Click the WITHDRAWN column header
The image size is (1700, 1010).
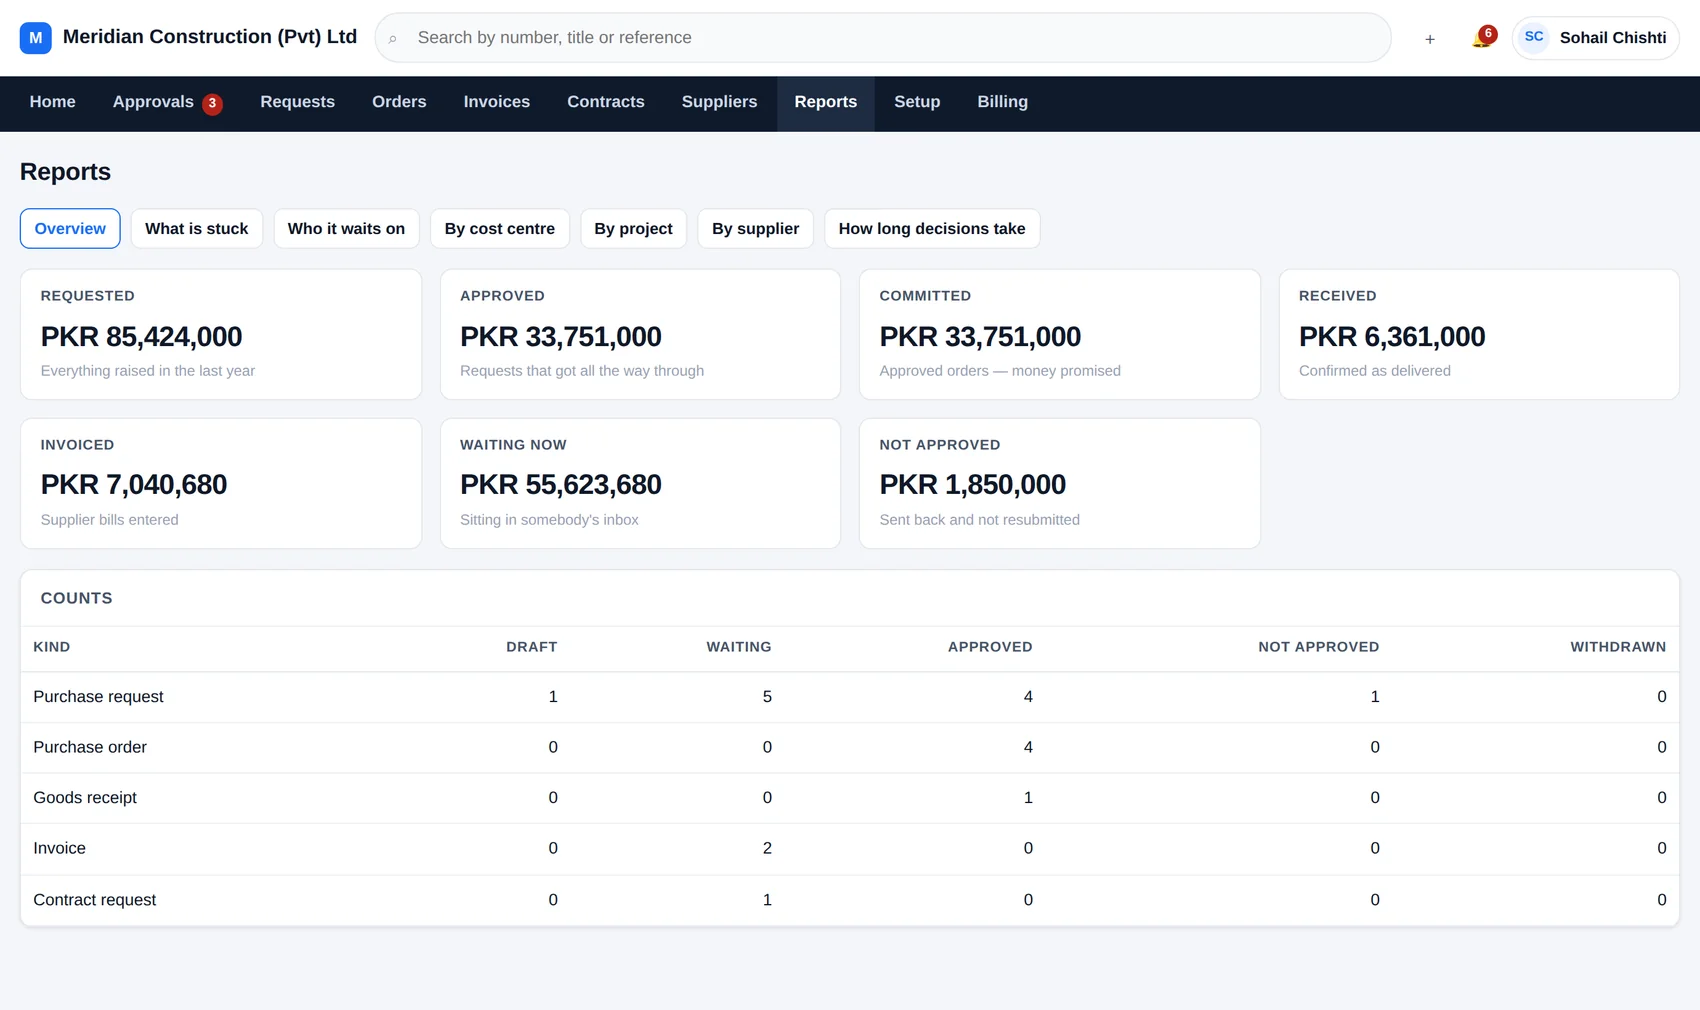pyautogui.click(x=1618, y=647)
